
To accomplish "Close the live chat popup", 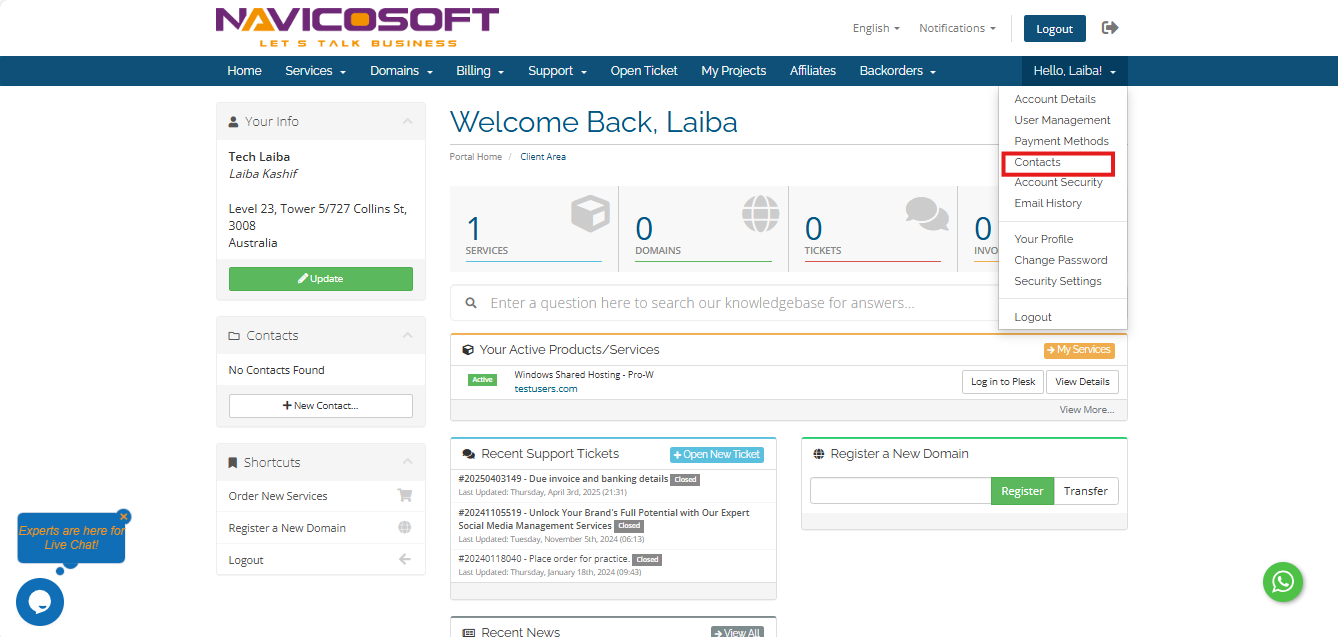I will (124, 517).
